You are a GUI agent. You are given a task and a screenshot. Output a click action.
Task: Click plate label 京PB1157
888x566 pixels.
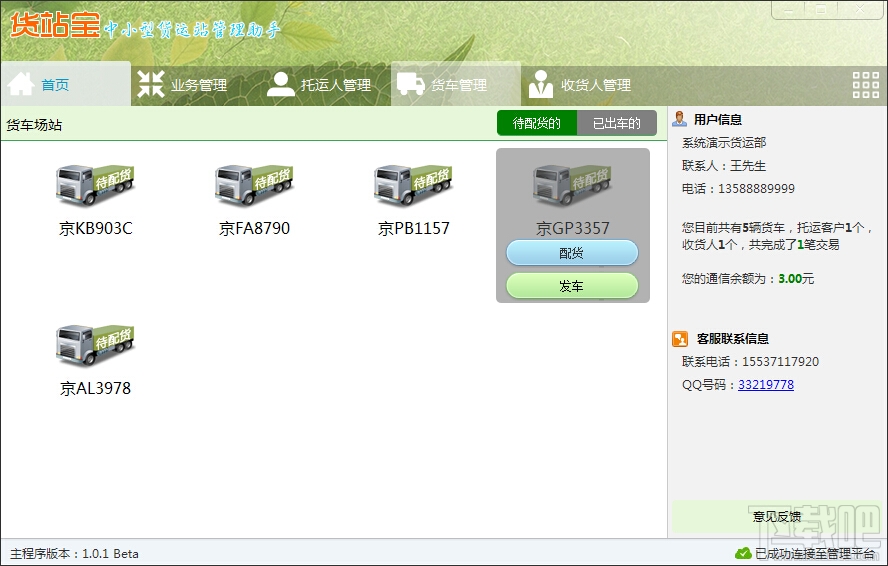pos(413,228)
